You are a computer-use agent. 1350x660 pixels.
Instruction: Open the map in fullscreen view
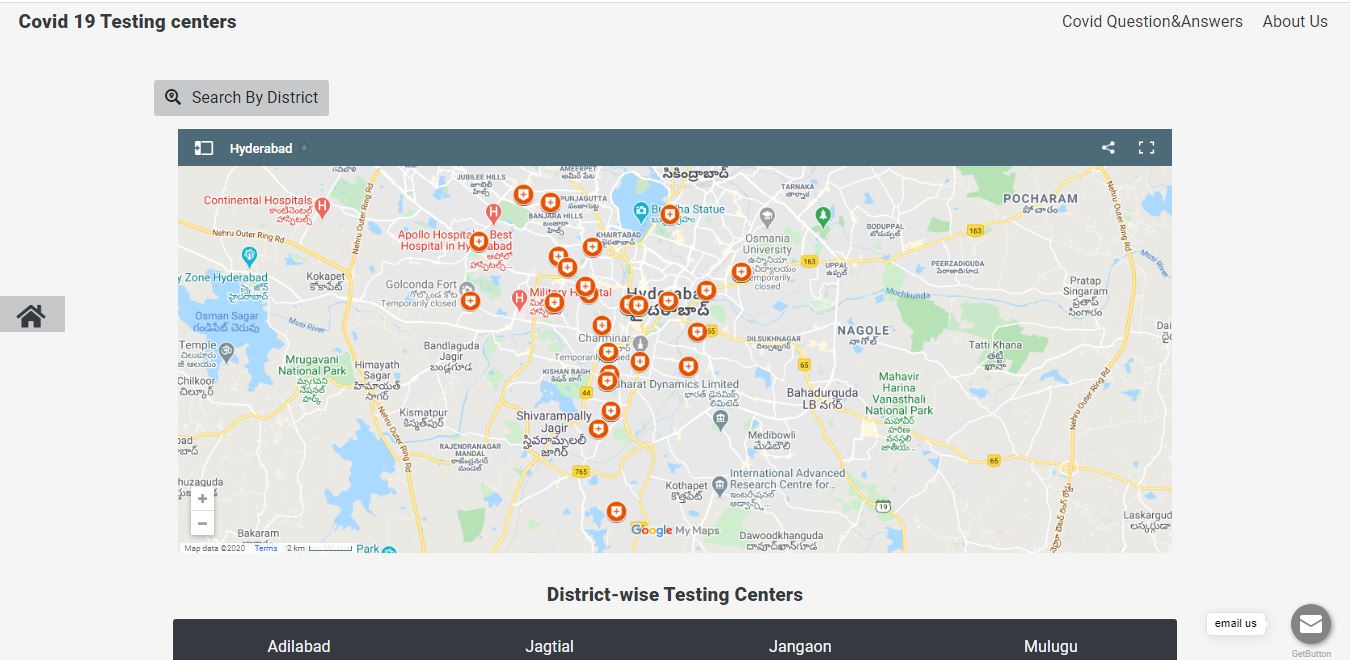coord(1146,148)
